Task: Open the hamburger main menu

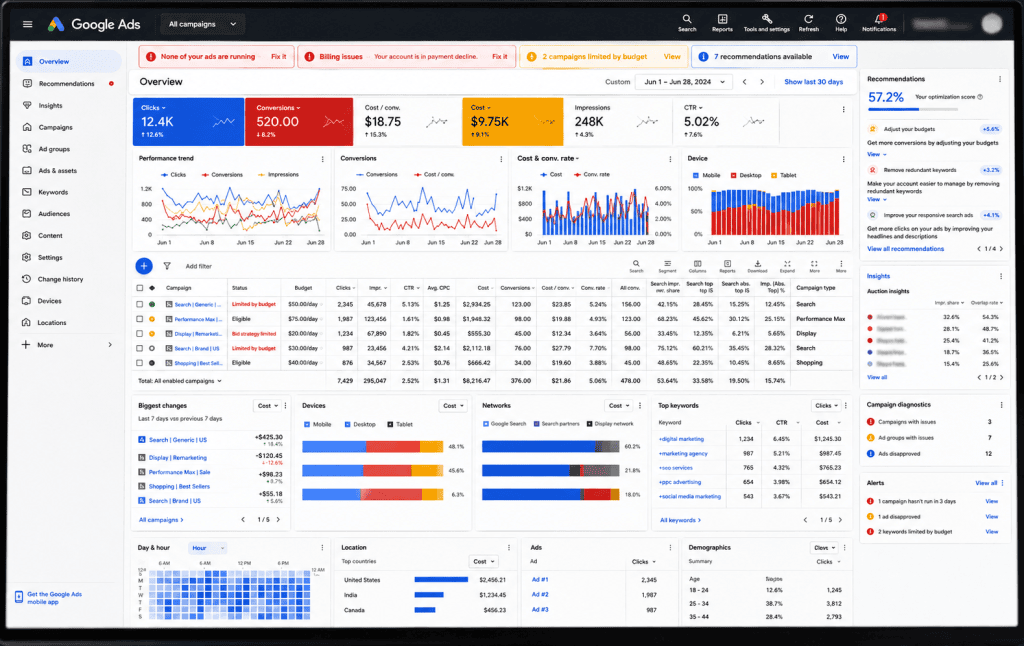Action: (27, 24)
